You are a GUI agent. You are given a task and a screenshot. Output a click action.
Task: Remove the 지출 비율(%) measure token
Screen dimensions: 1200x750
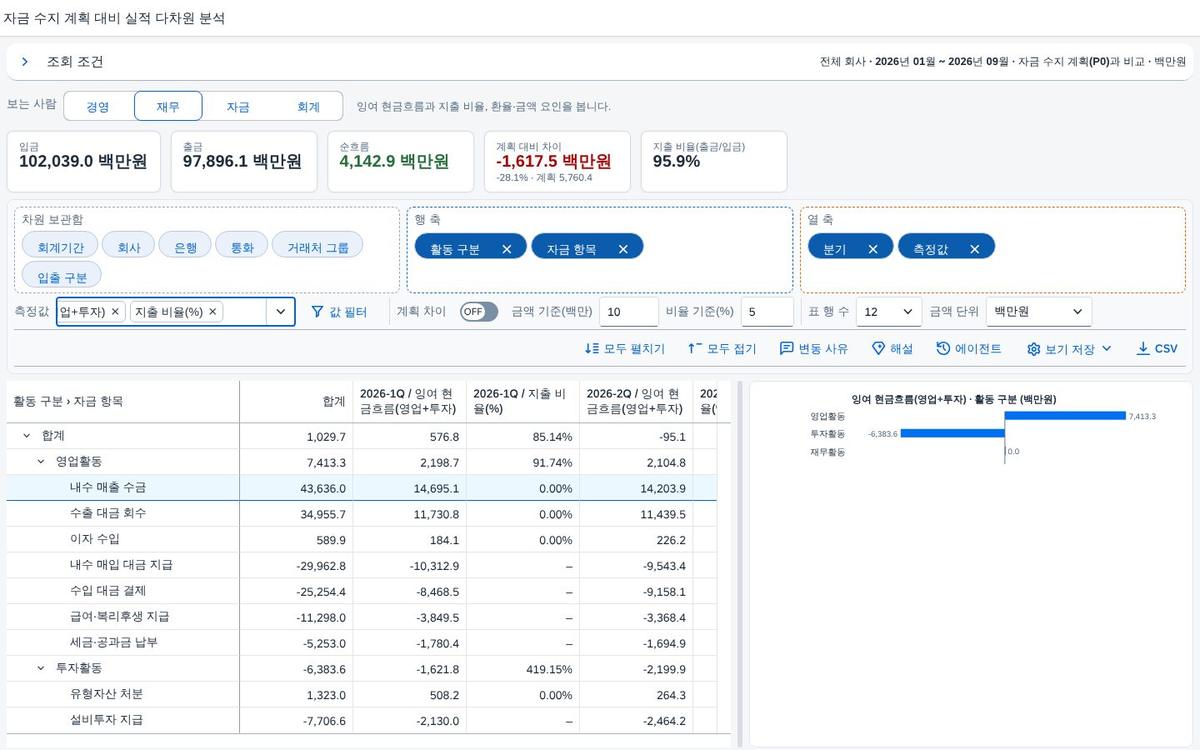[x=212, y=312]
